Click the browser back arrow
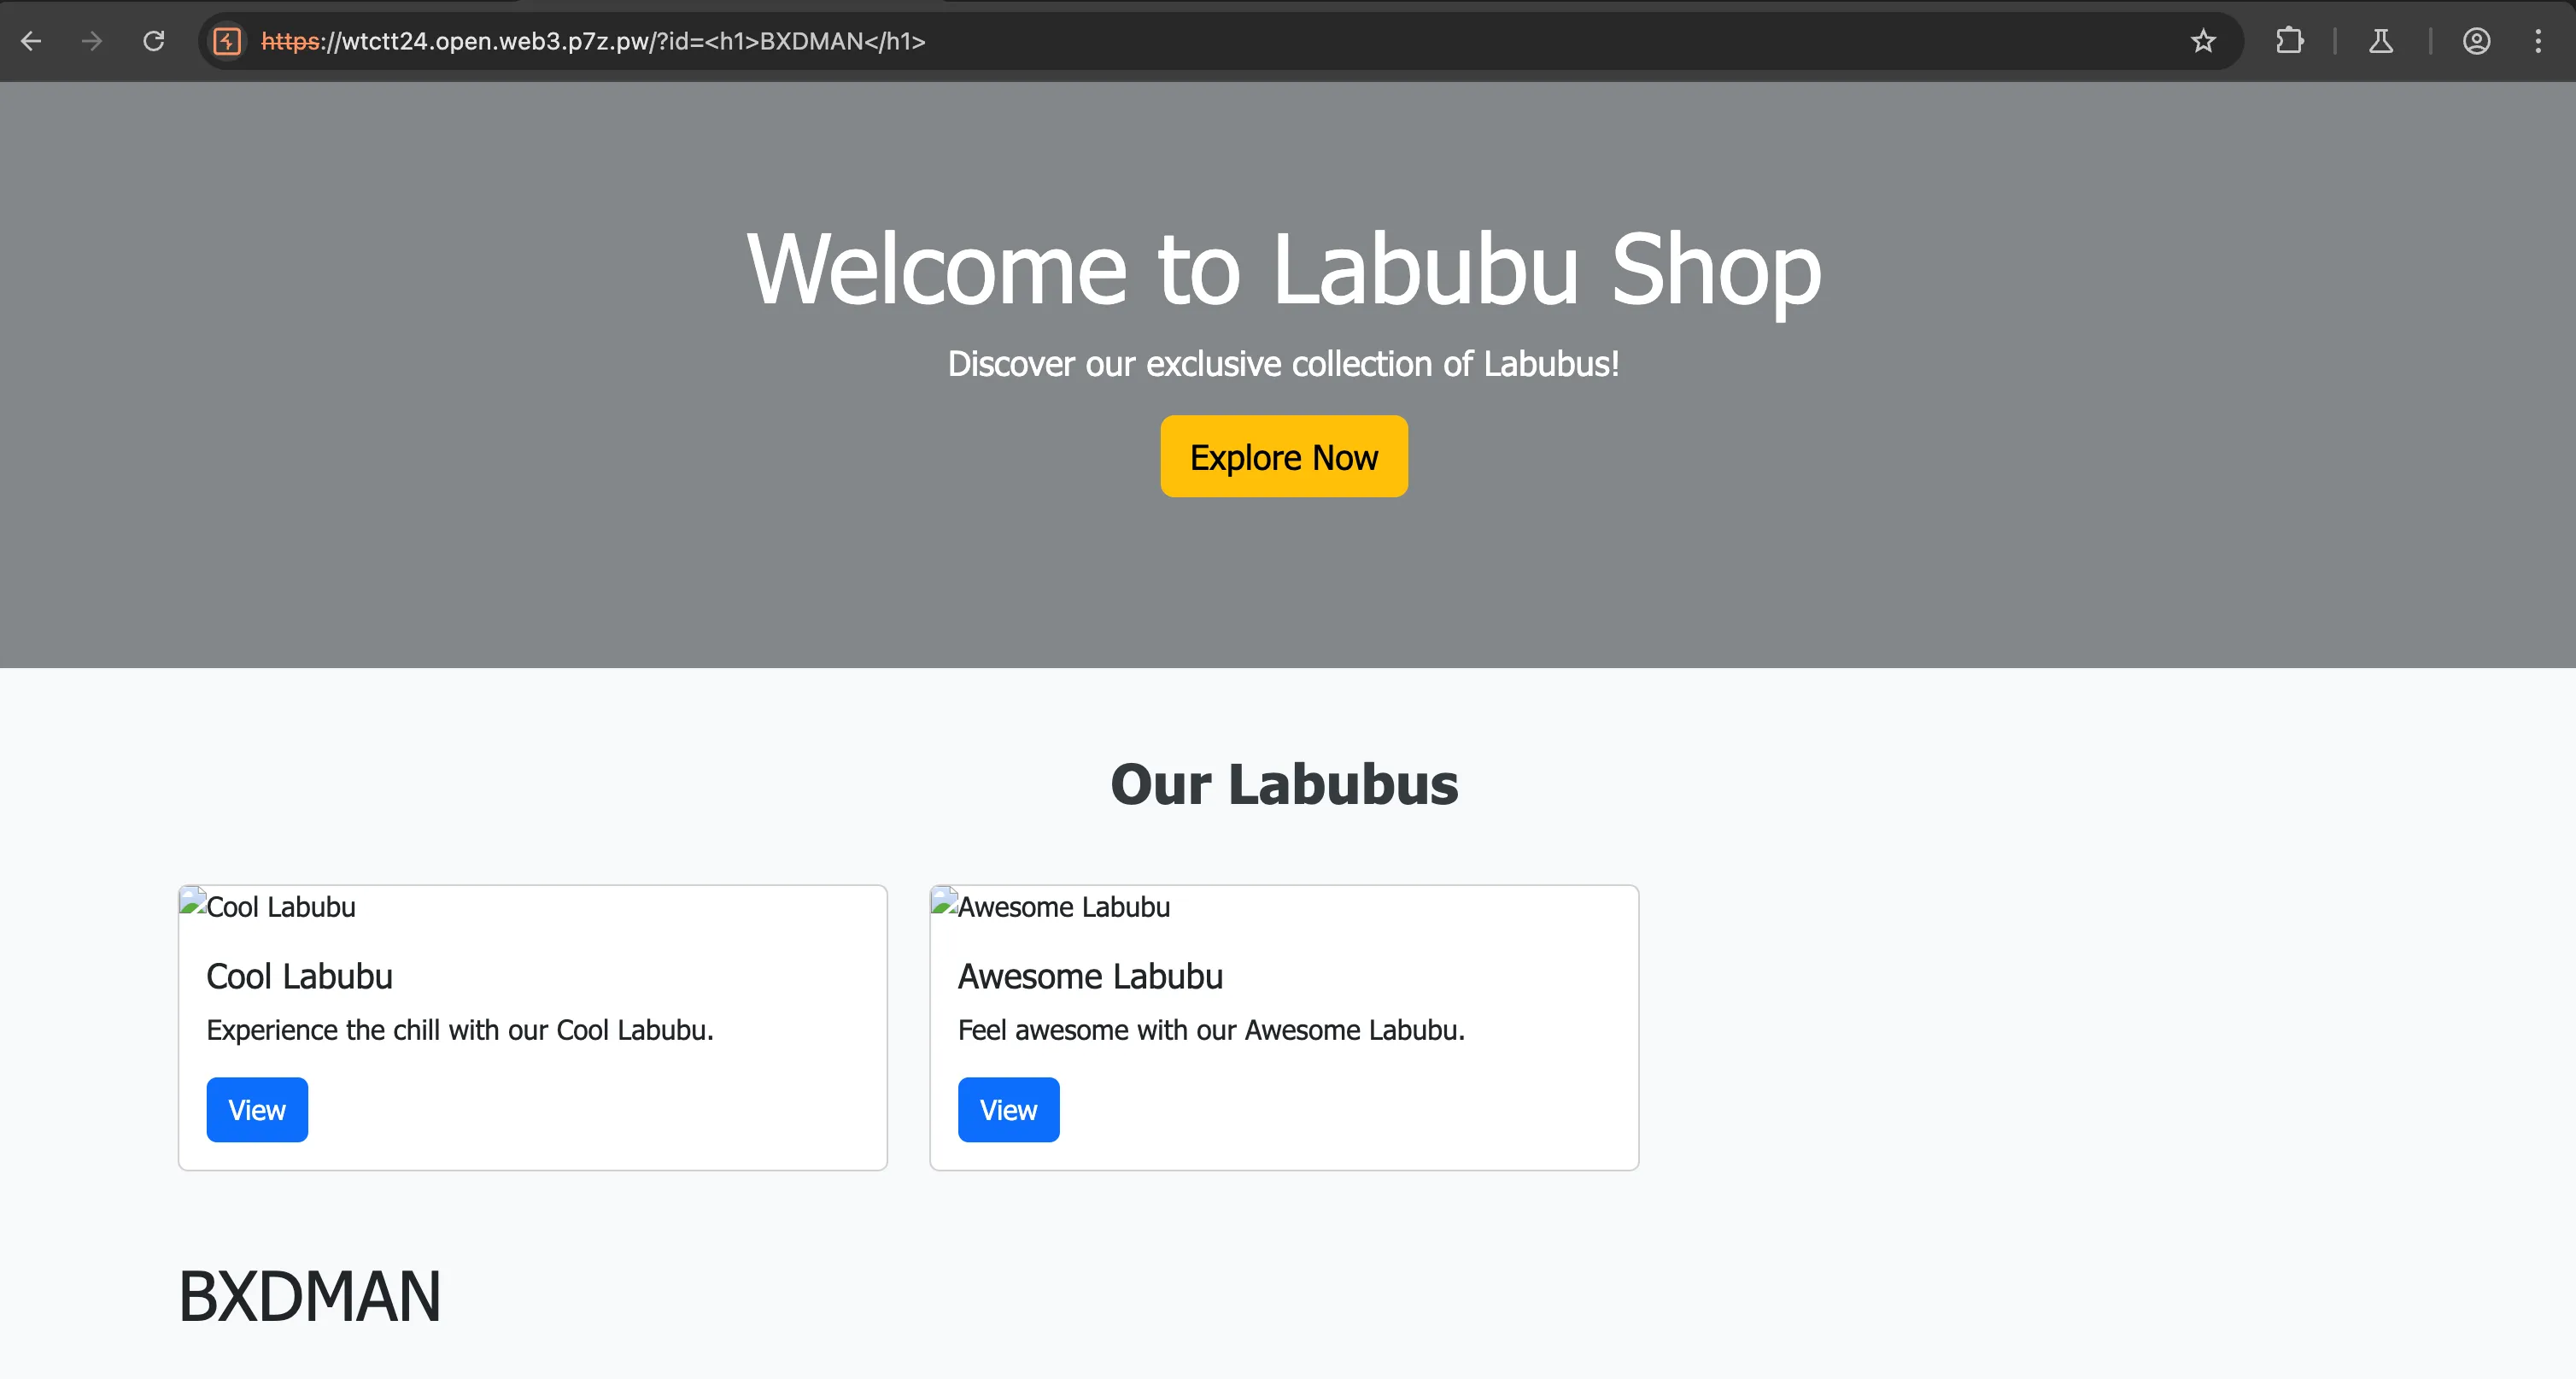 click(x=31, y=41)
